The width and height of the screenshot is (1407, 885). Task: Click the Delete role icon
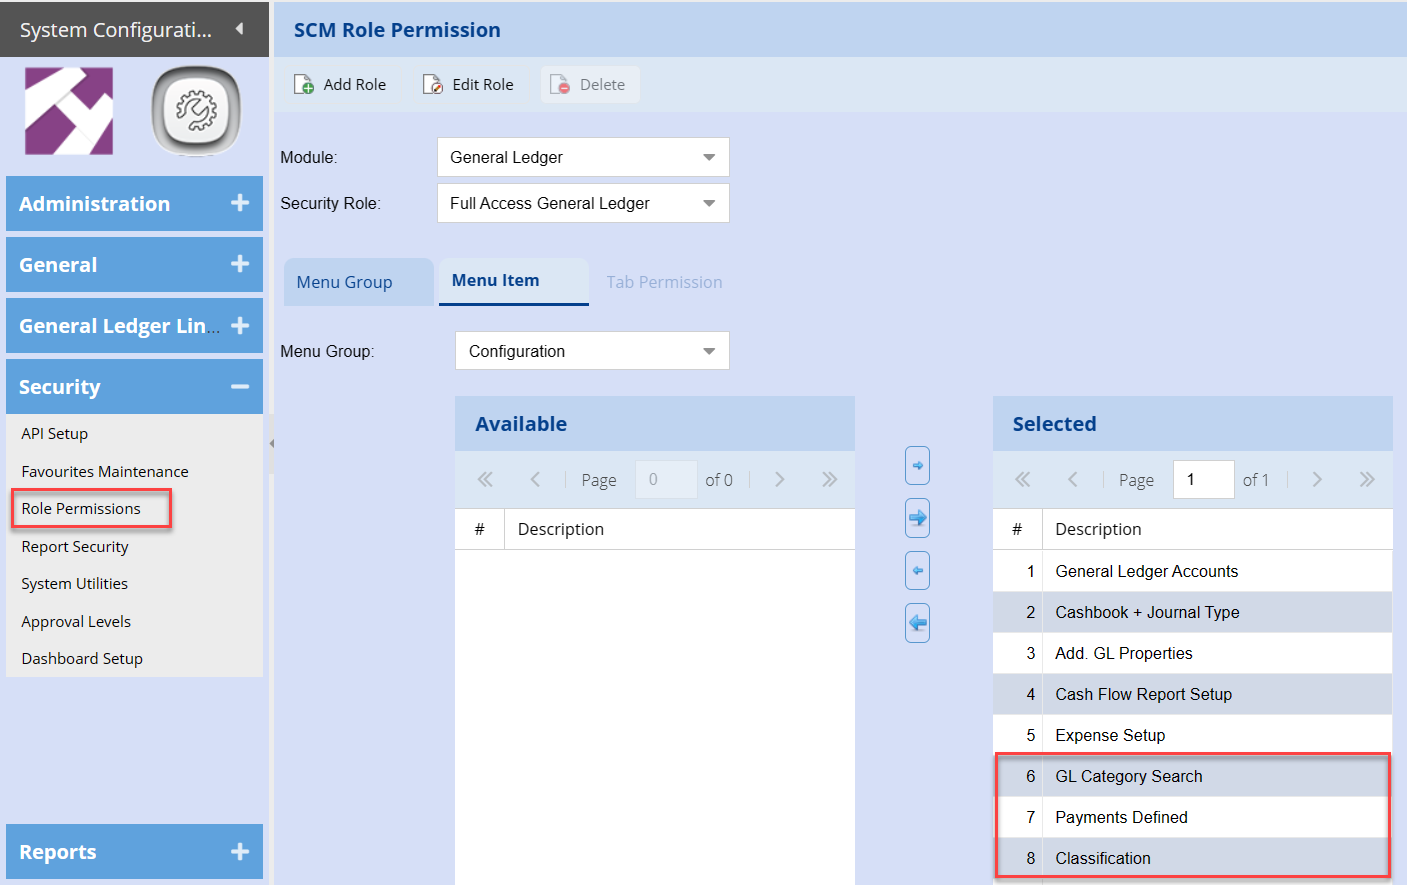(560, 85)
